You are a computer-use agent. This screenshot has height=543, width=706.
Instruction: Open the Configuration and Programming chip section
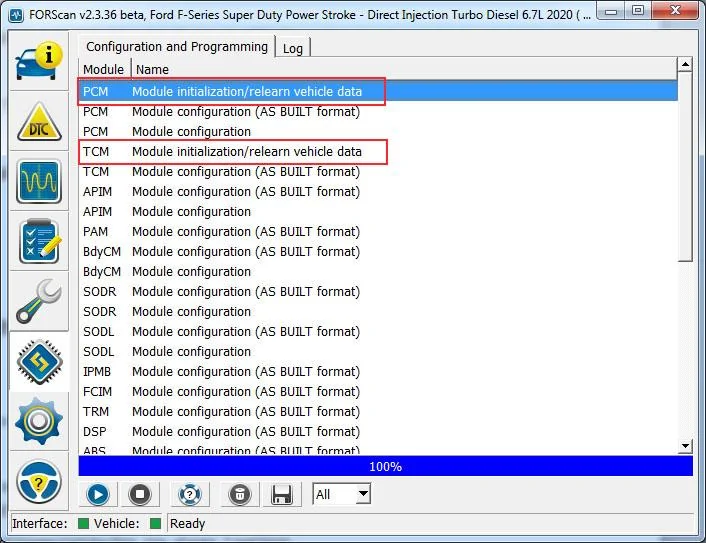[x=39, y=362]
